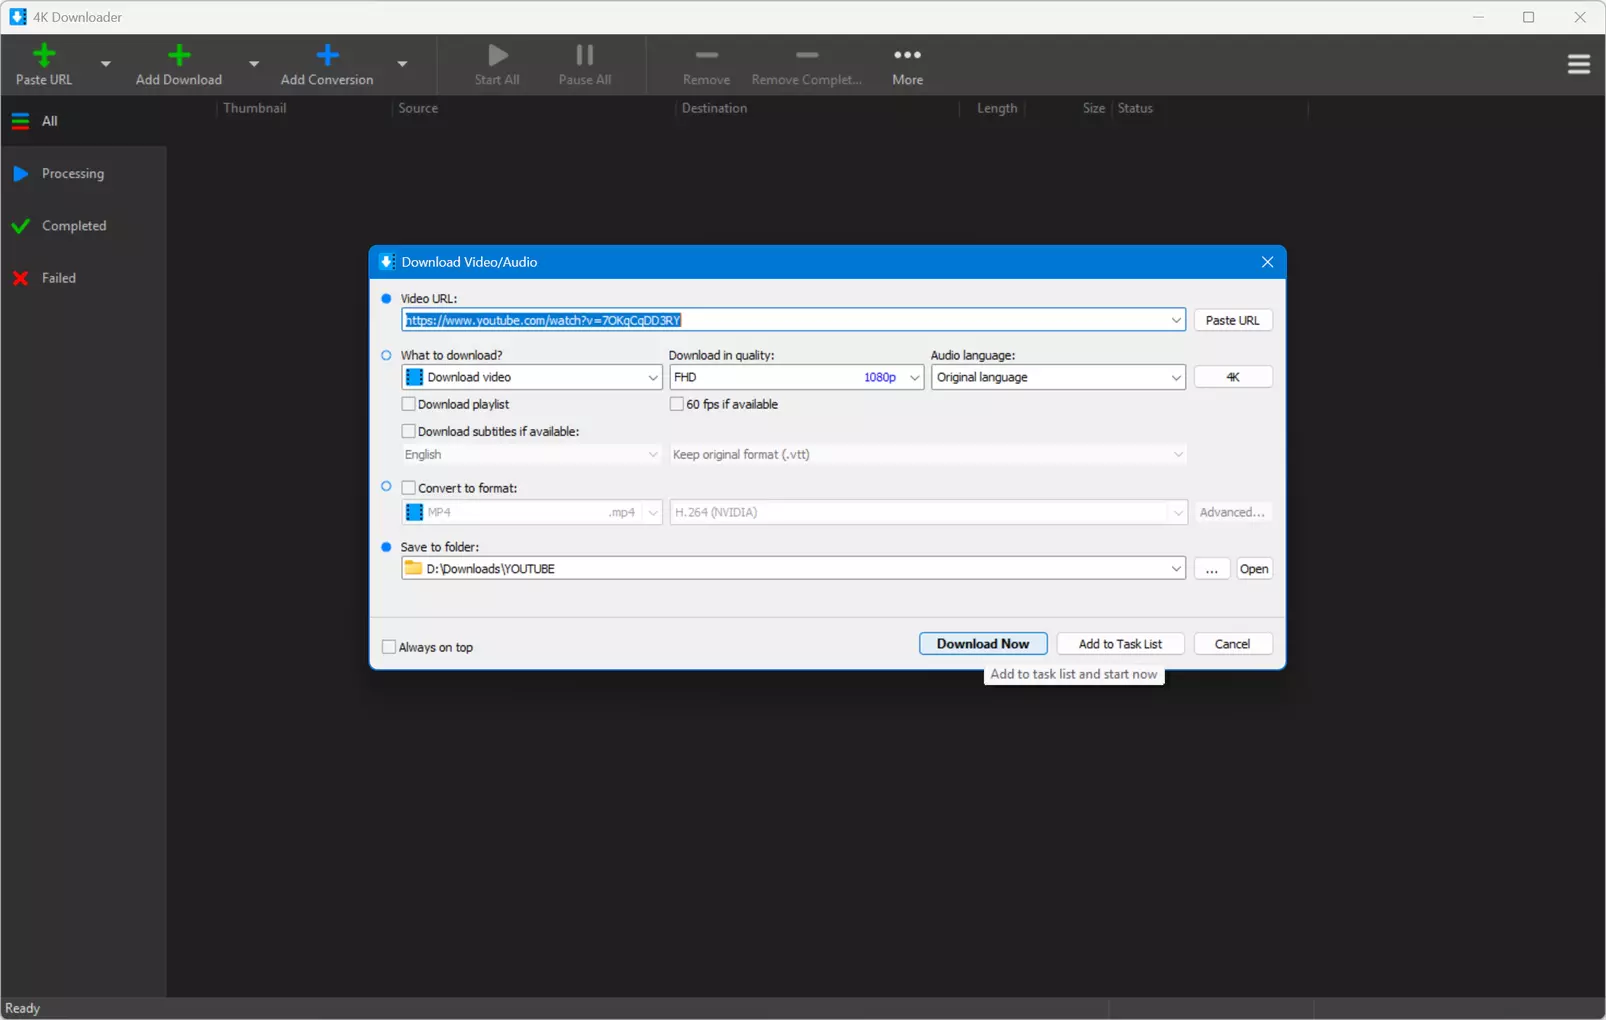The image size is (1606, 1020).
Task: Sort by Status column header
Action: pos(1135,108)
